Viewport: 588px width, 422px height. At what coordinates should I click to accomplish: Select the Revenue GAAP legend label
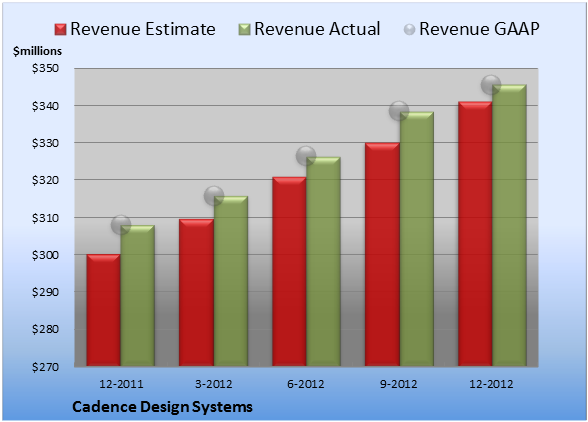coord(480,29)
